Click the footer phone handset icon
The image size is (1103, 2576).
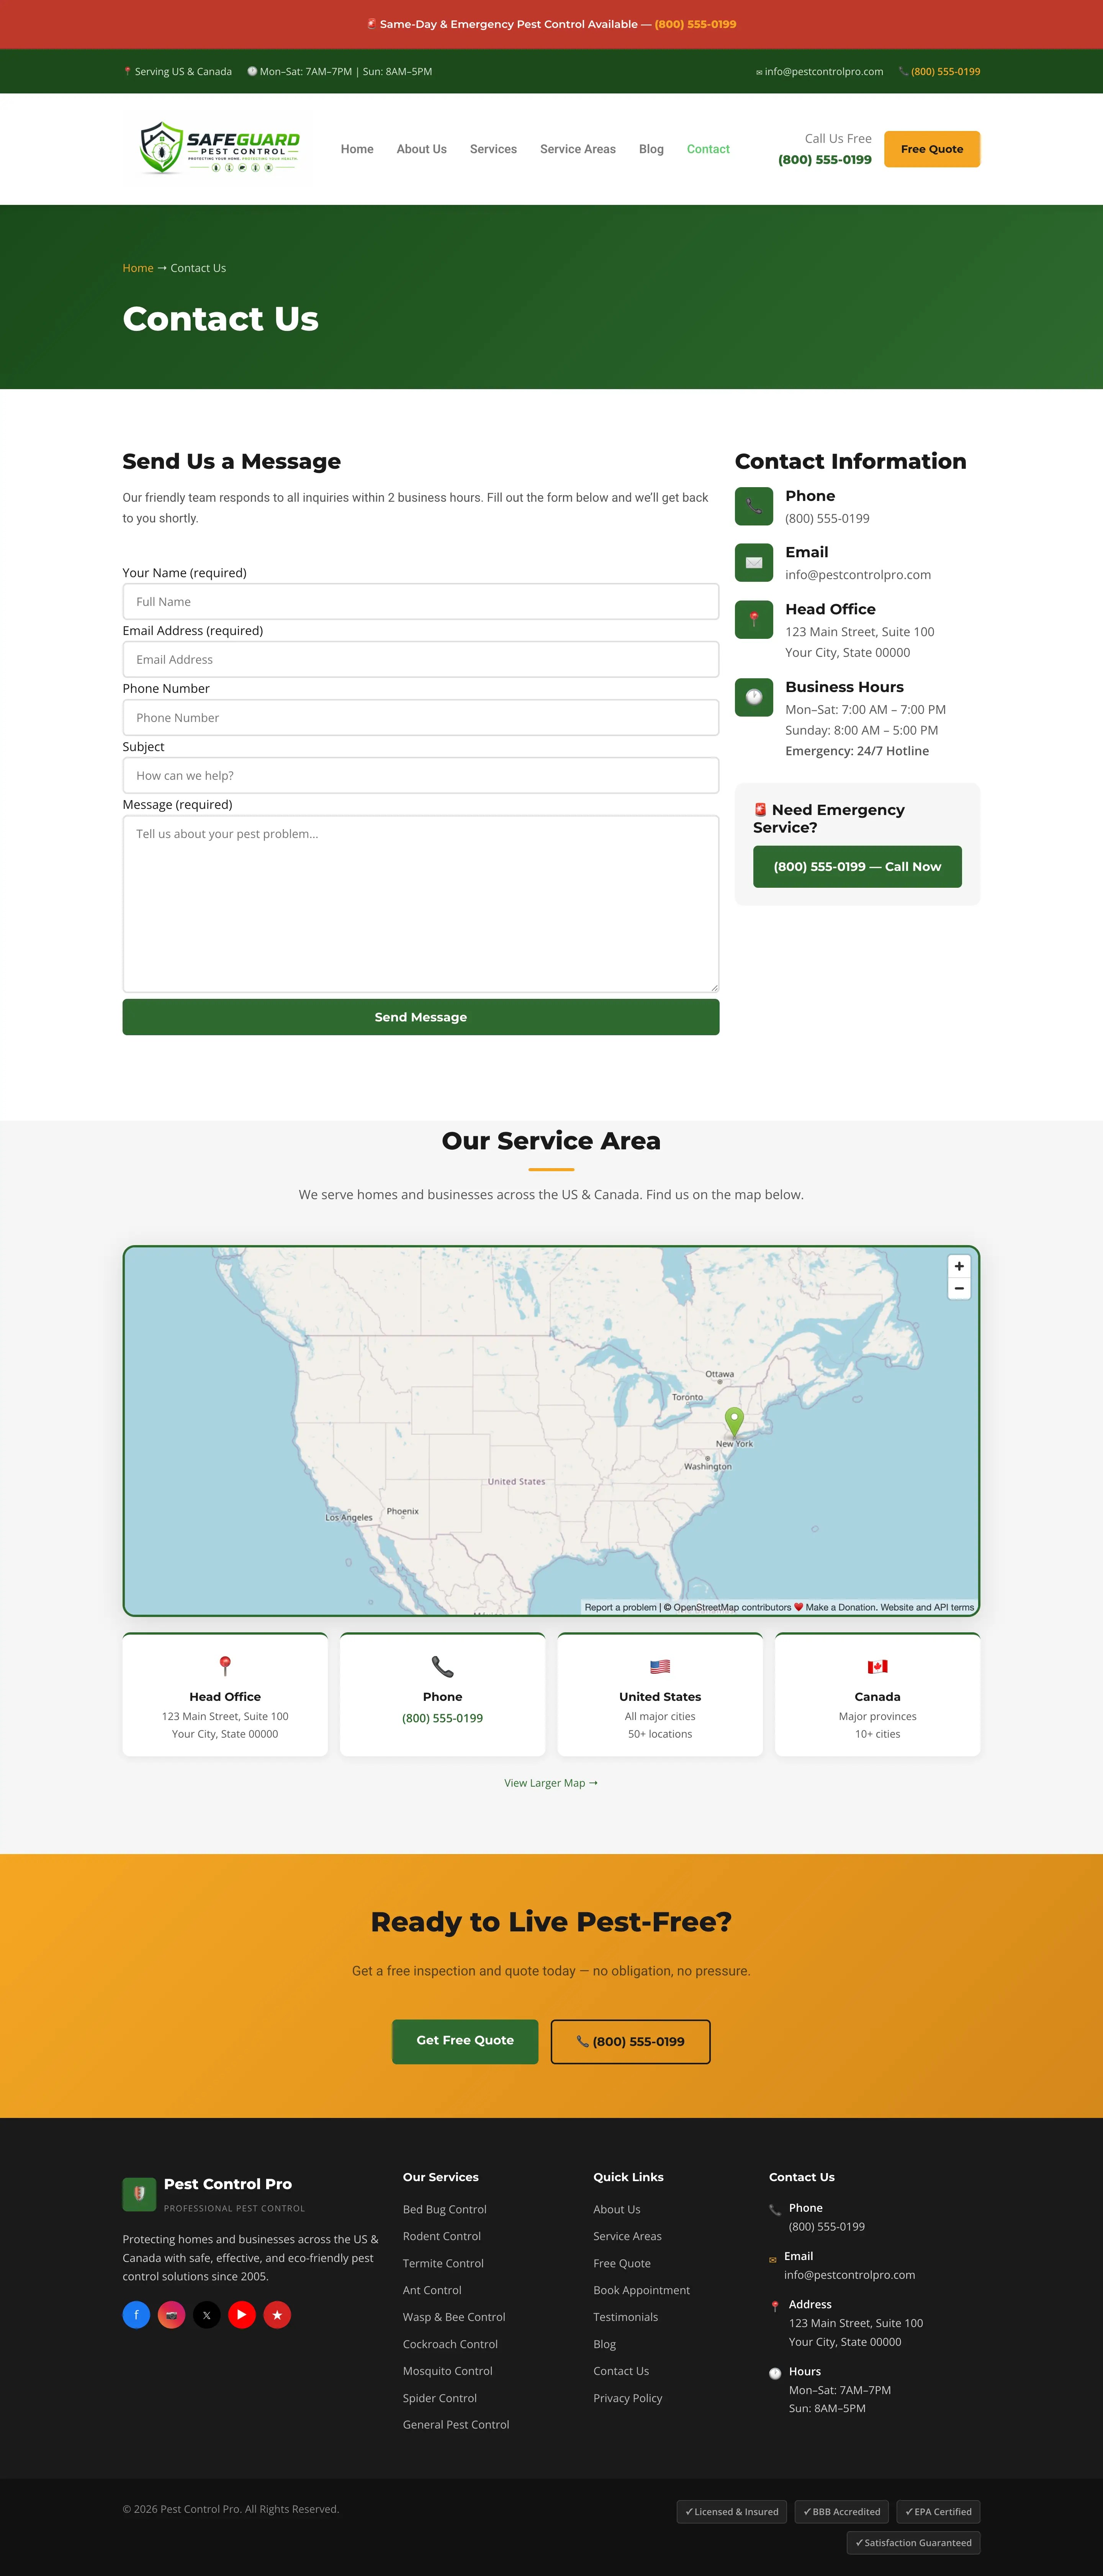tap(775, 2210)
